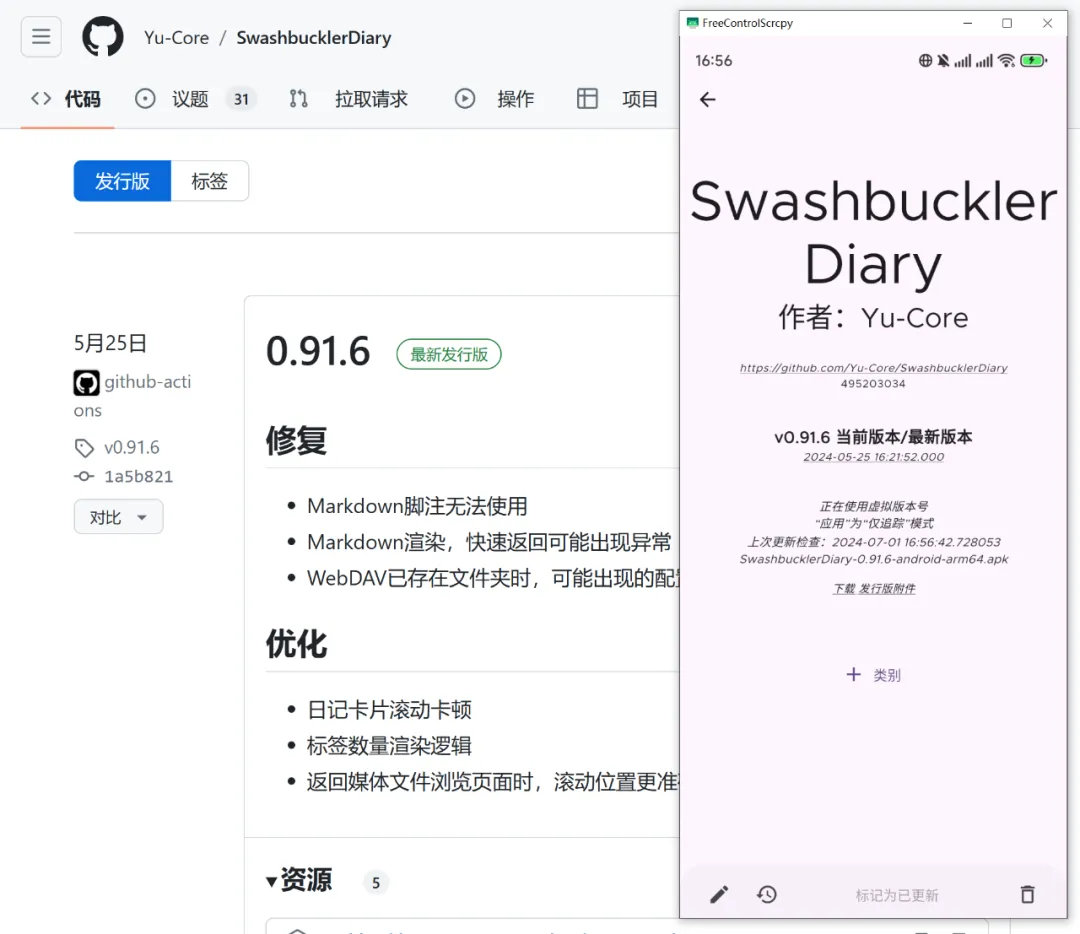
Task: Tap the first signal bars status icon
Action: 962,61
